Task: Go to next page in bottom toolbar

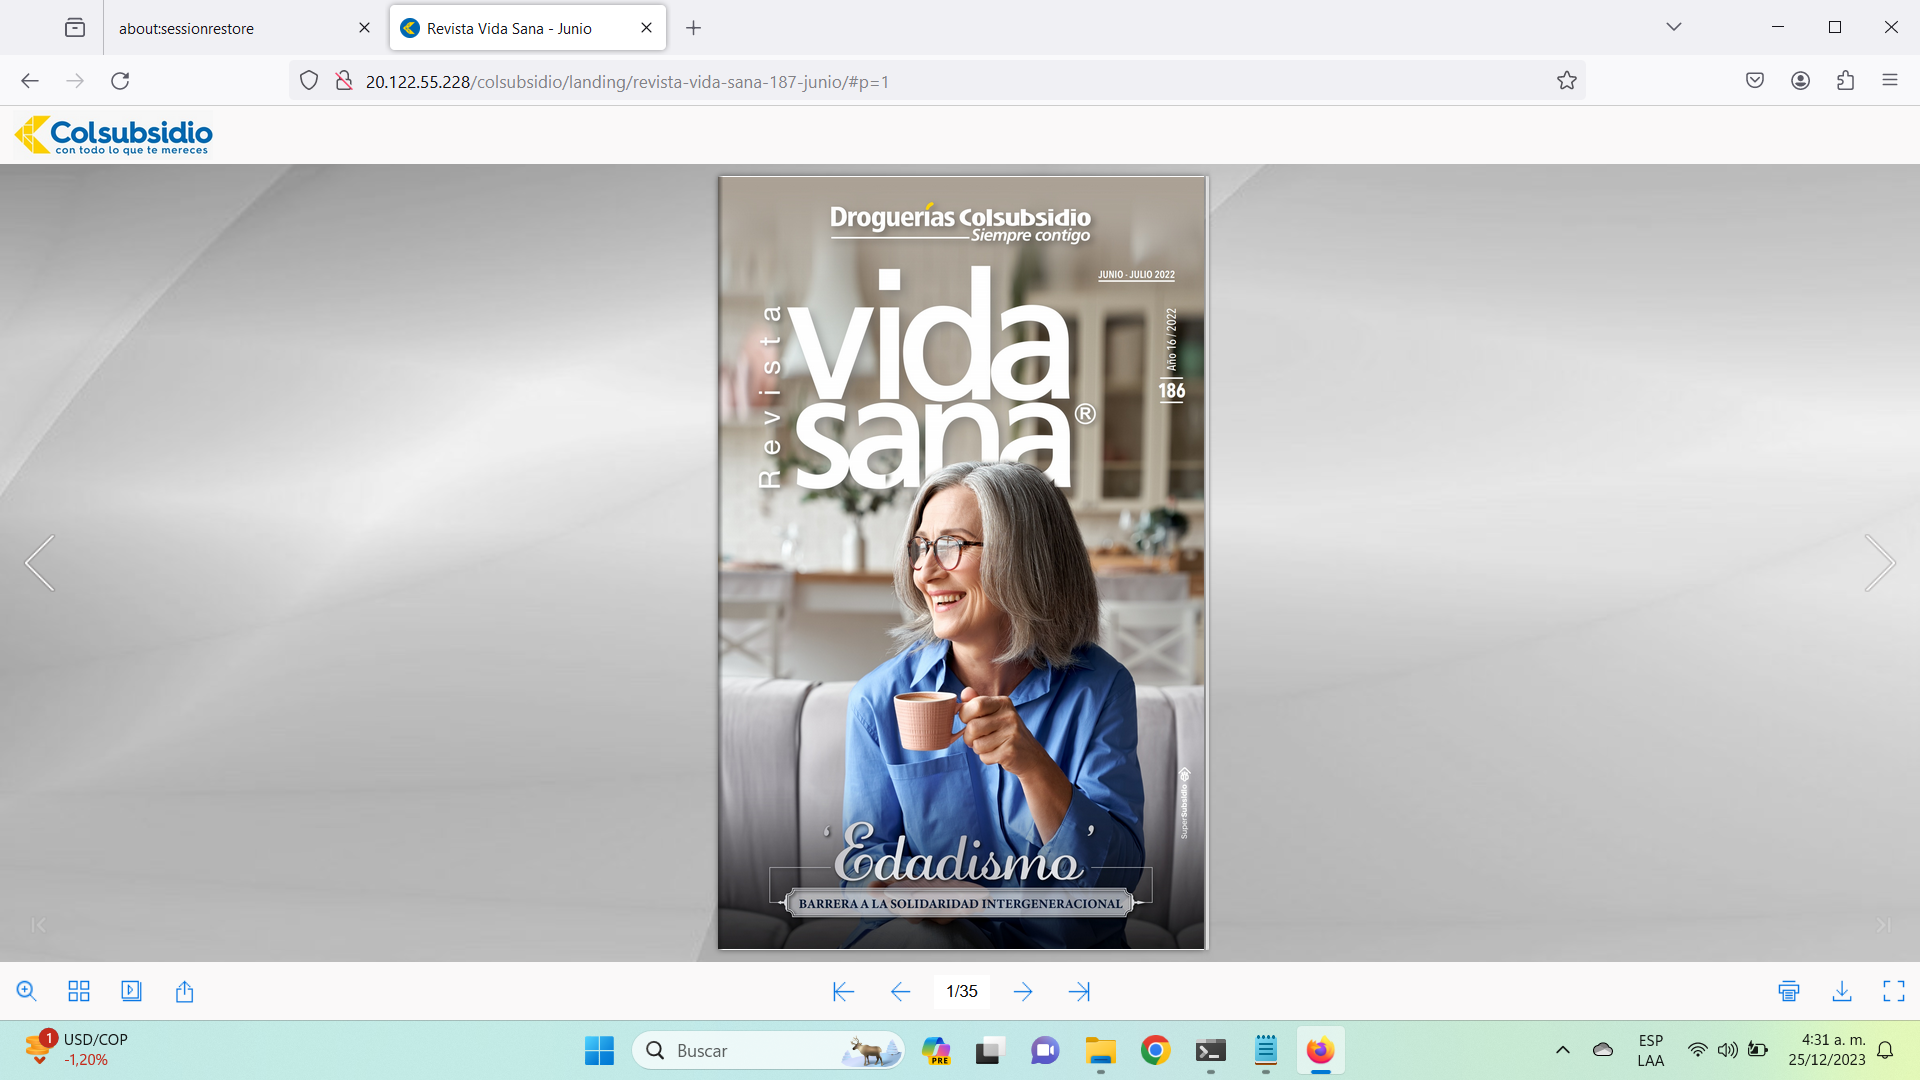Action: (x=1023, y=991)
